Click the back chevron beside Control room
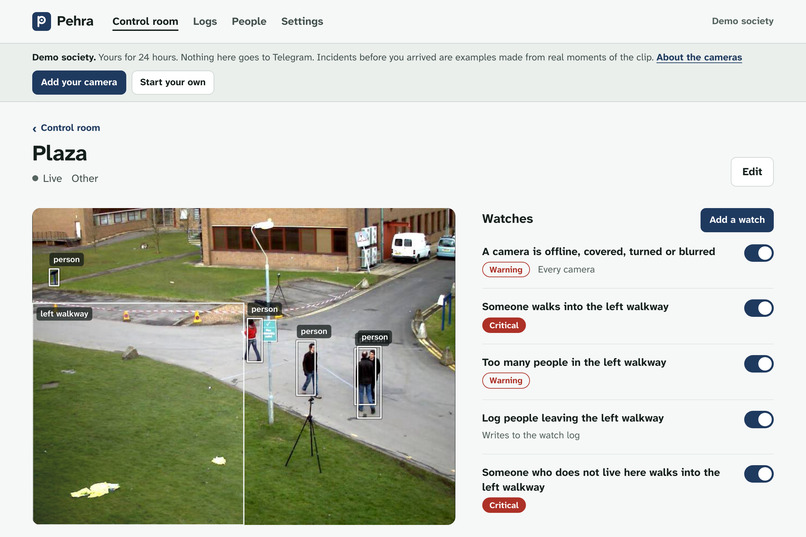The height and width of the screenshot is (537, 806). (x=34, y=128)
